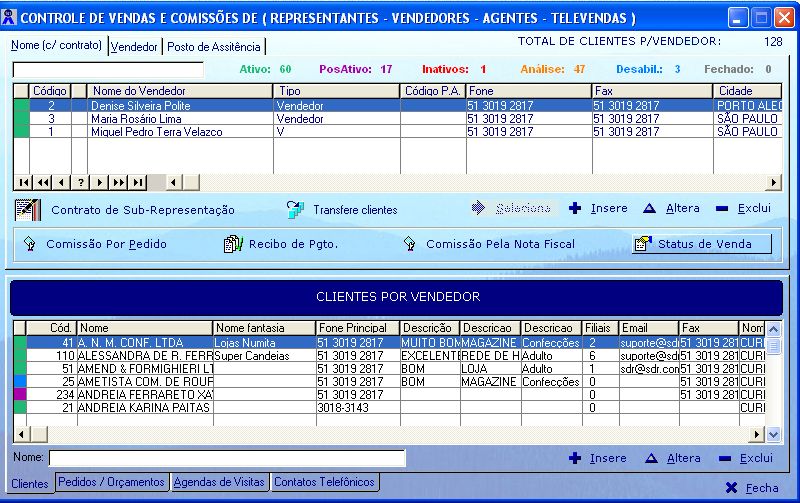Click the Status de Venda button
Screen dimensions: 800x503
(701, 244)
